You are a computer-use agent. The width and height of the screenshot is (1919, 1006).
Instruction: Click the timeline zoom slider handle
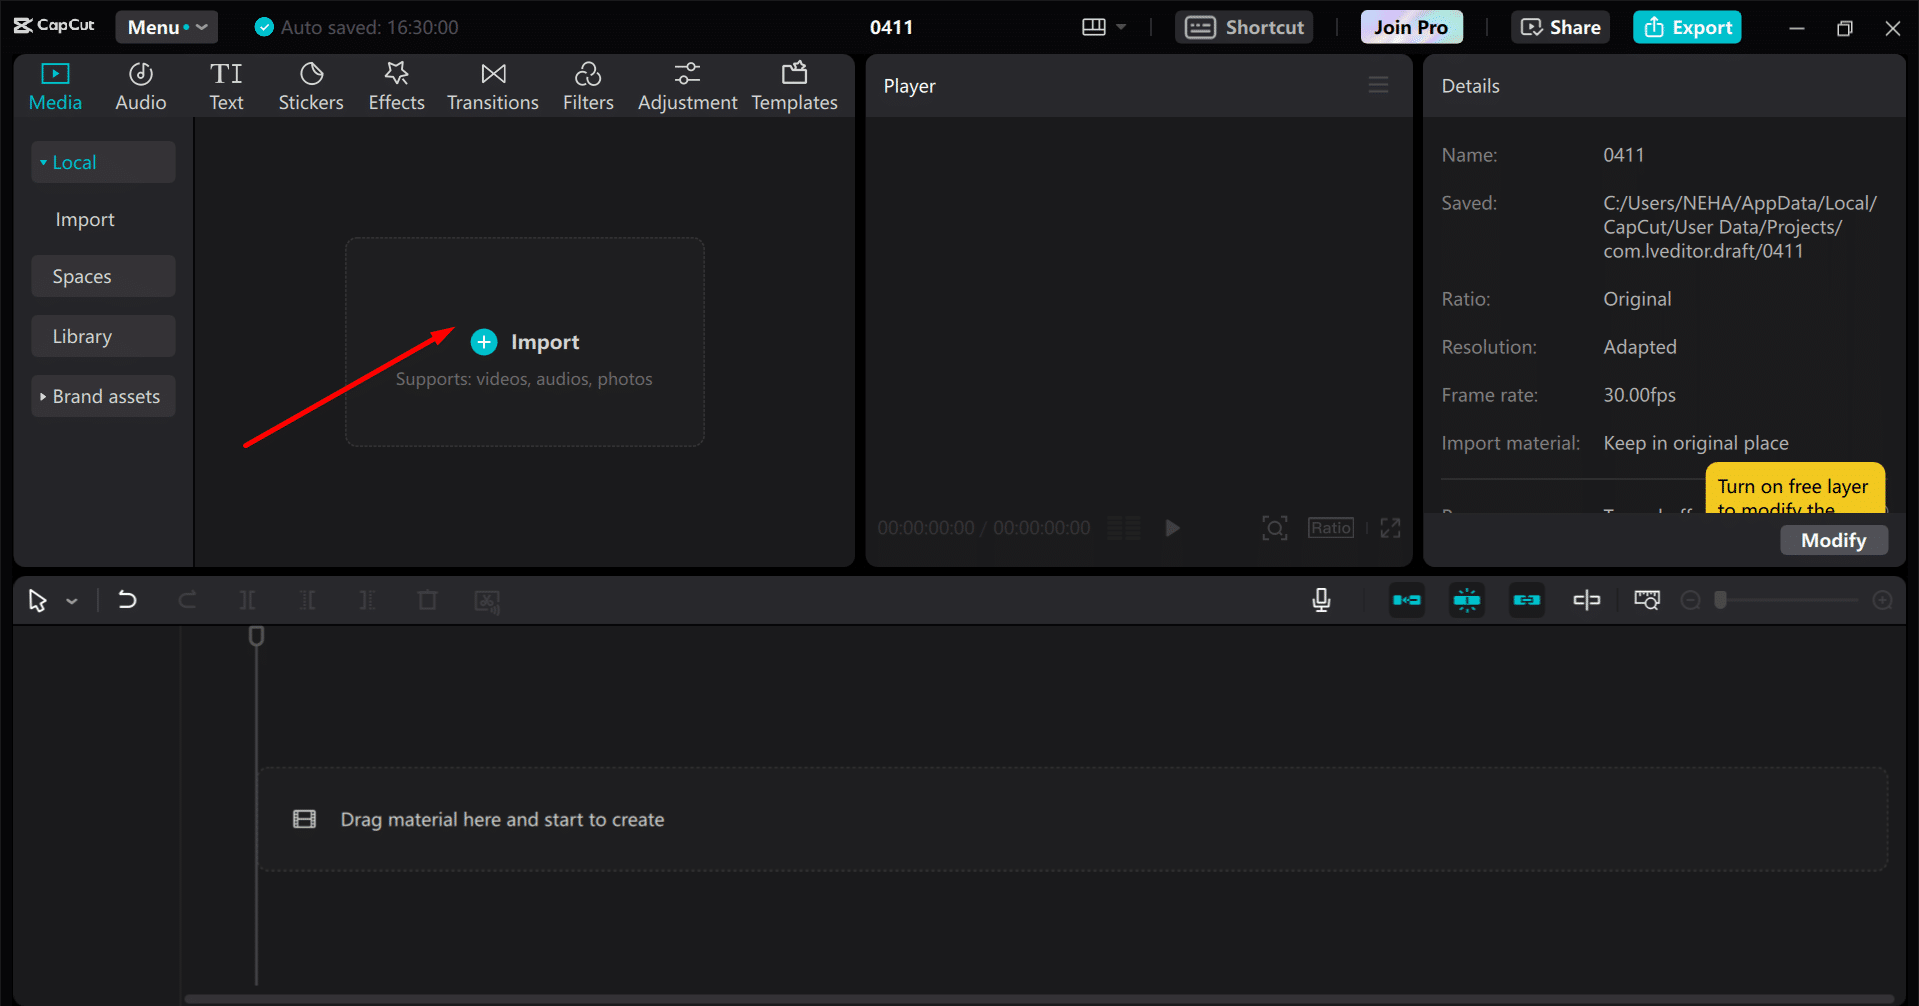(1720, 600)
